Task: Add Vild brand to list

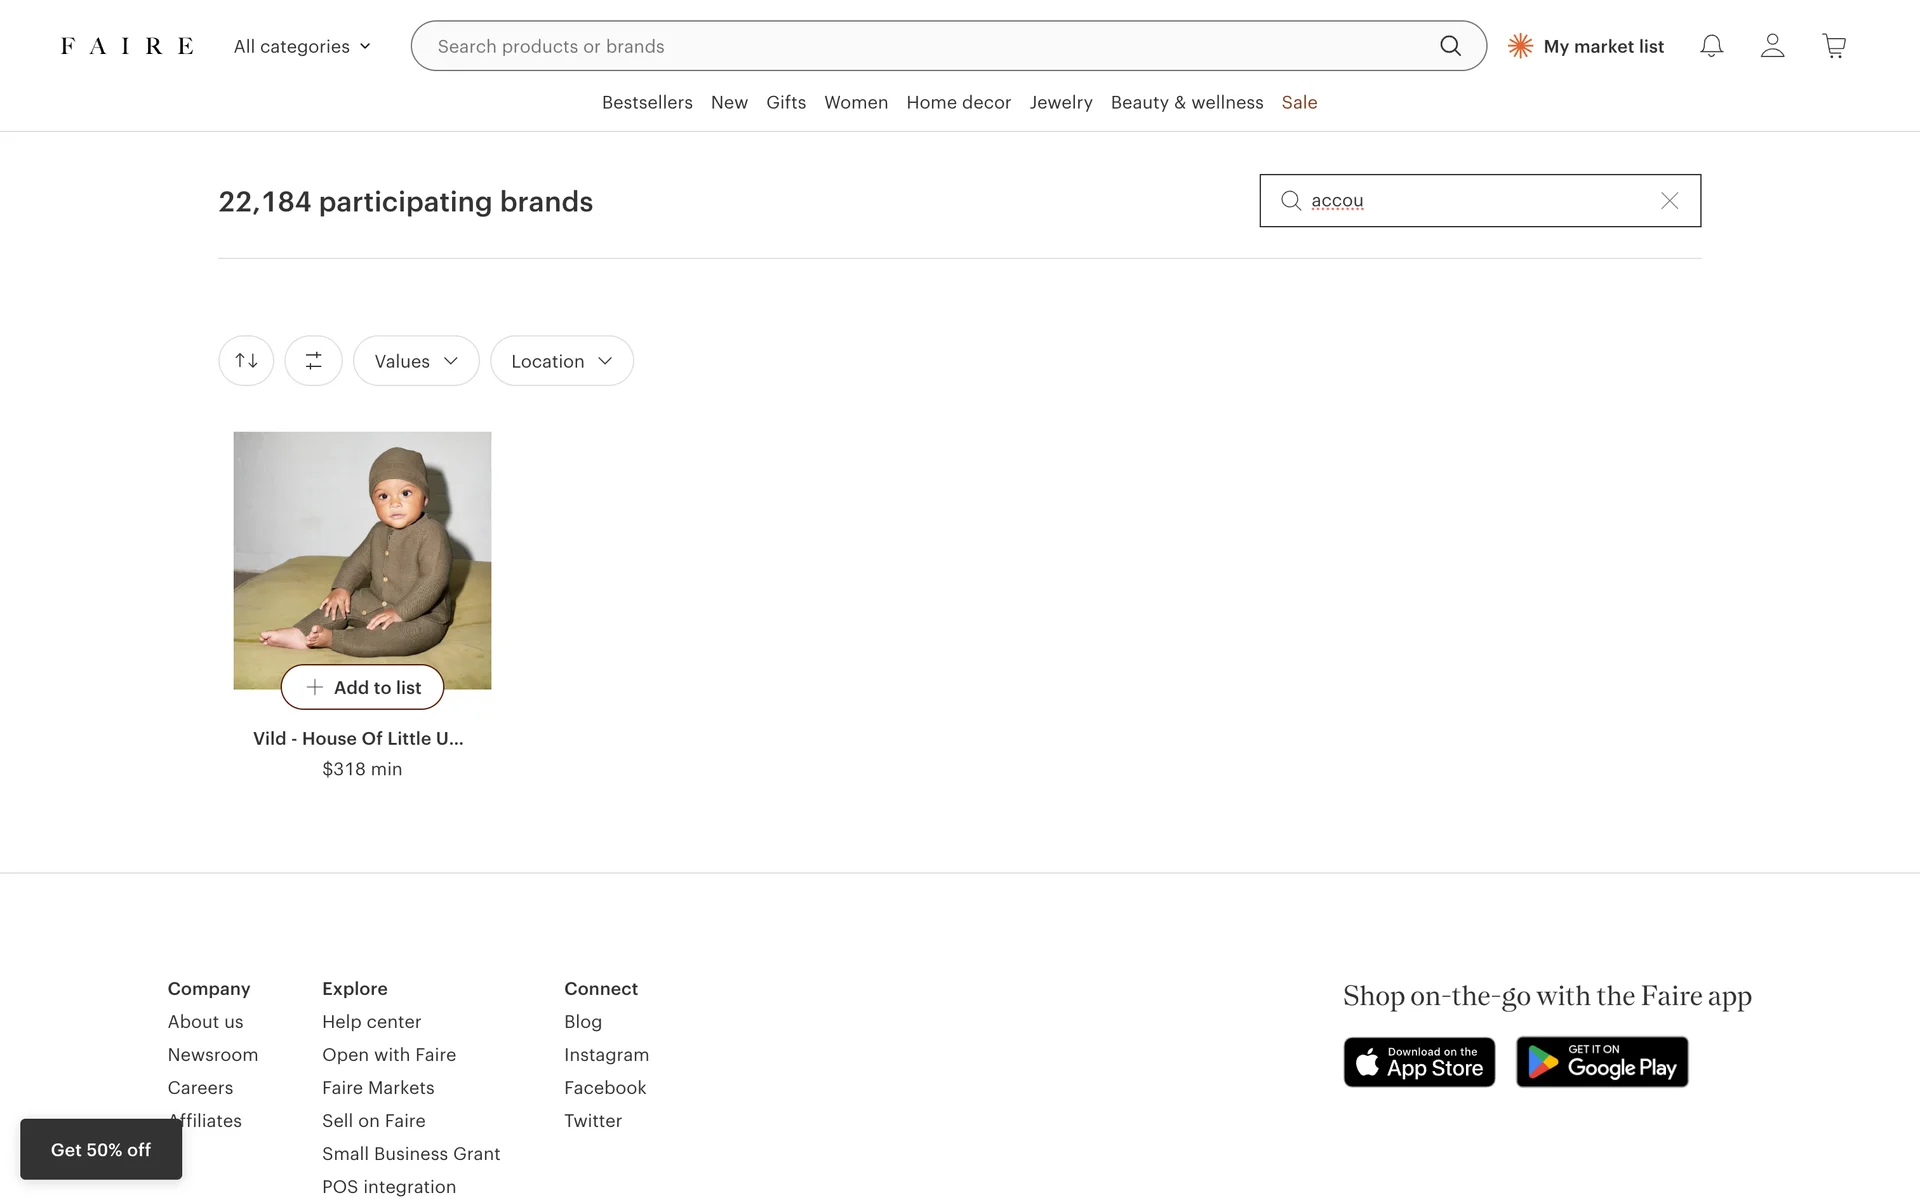Action: pos(362,687)
